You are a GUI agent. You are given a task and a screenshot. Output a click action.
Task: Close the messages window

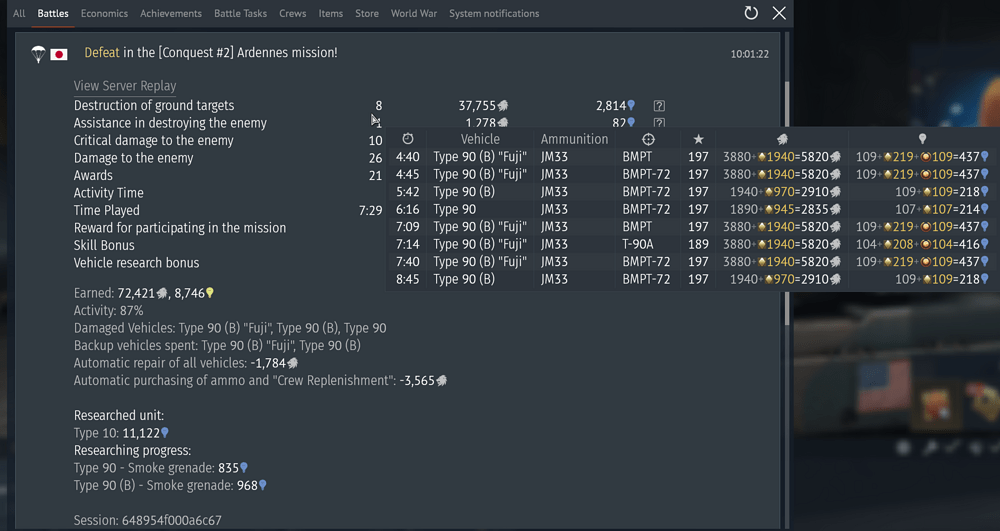779,13
